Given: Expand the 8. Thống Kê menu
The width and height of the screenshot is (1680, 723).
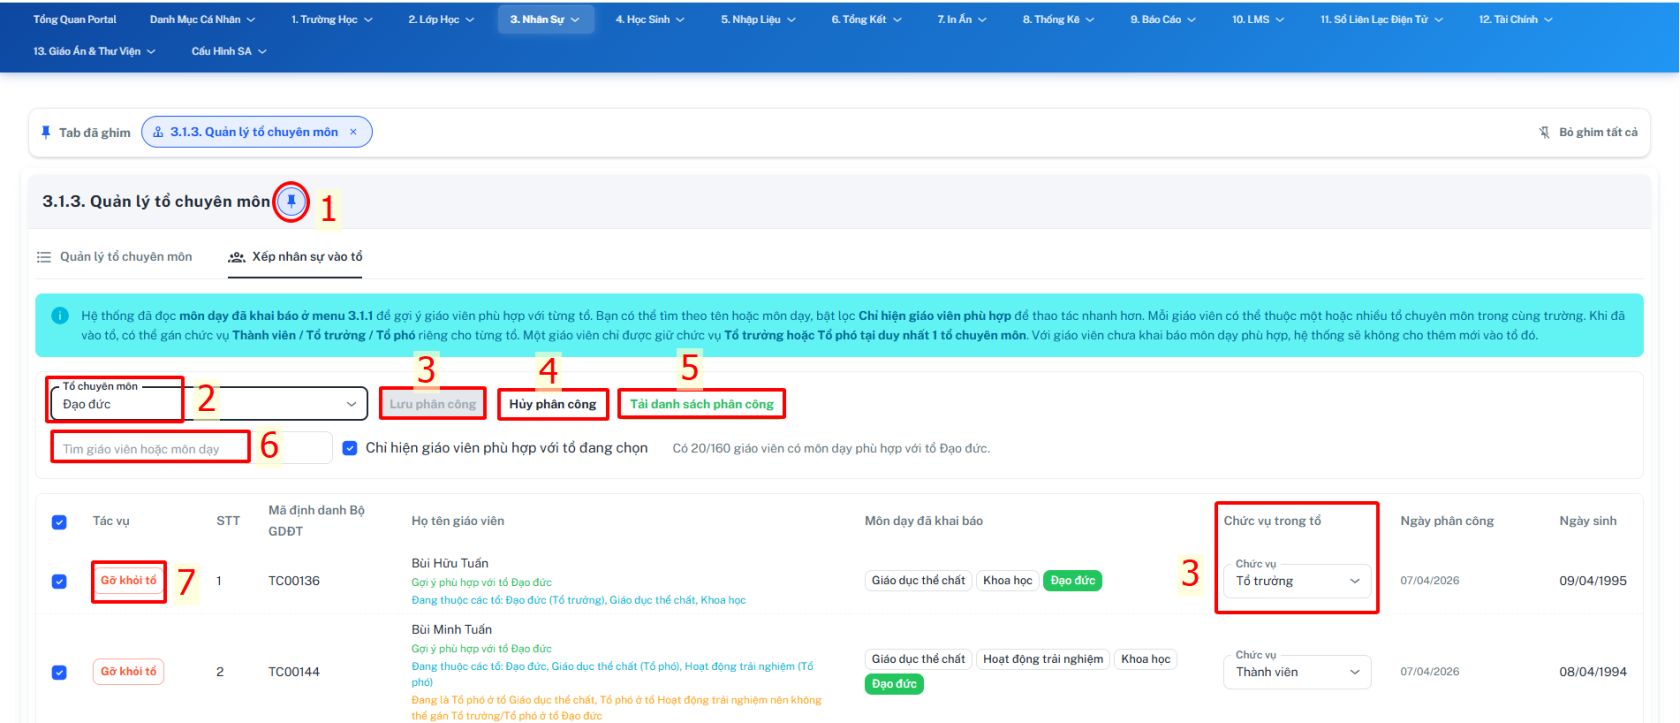Looking at the screenshot, I should pyautogui.click(x=1058, y=19).
